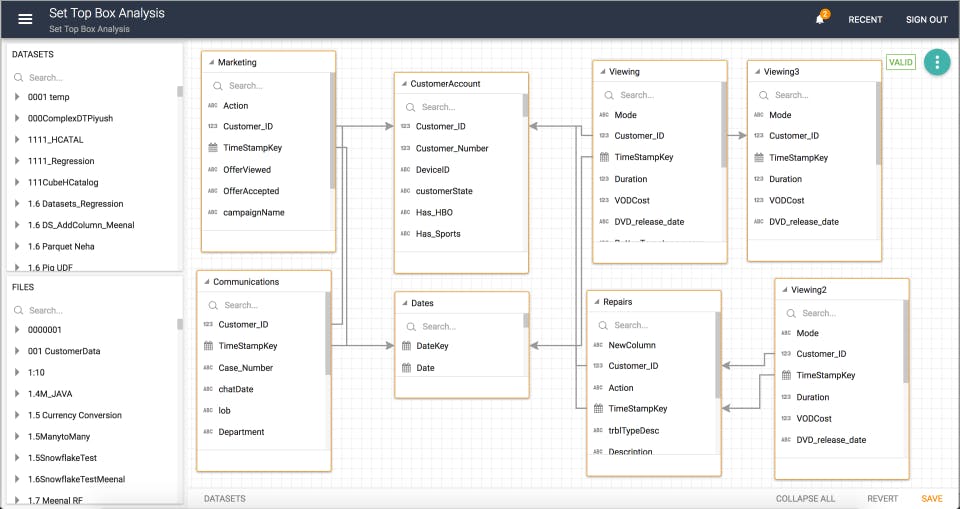Collapse the Communications table card
This screenshot has width=960, height=509.
pyautogui.click(x=206, y=282)
